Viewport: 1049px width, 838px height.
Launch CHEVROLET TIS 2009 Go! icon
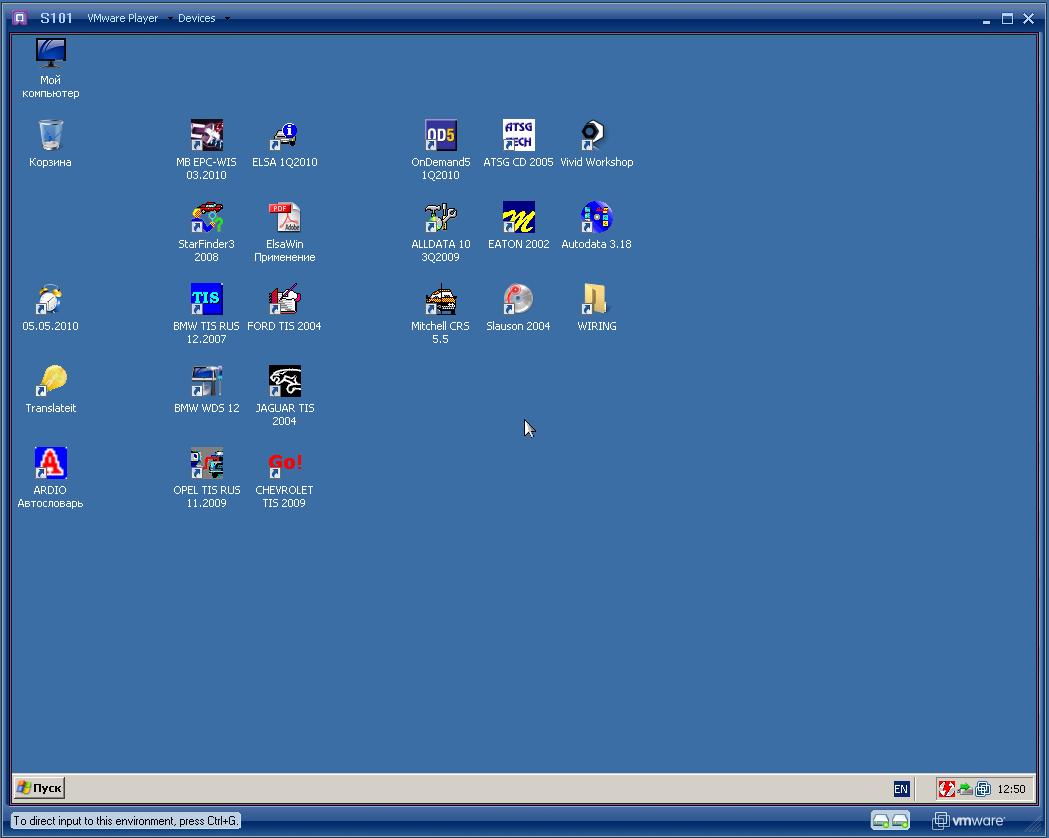285,464
